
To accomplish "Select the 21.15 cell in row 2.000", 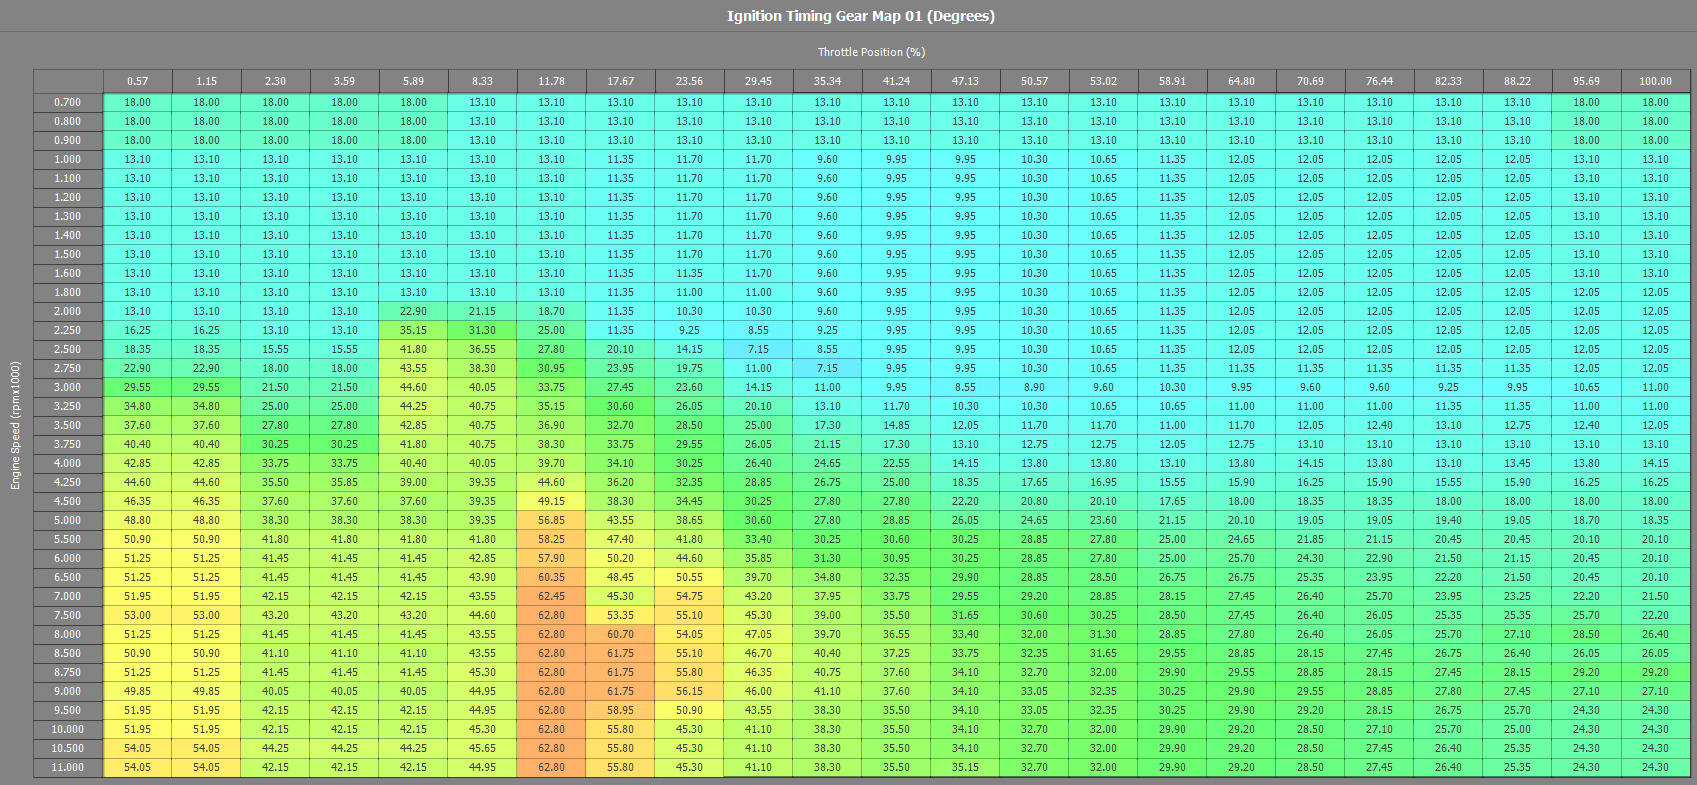I will point(483,311).
